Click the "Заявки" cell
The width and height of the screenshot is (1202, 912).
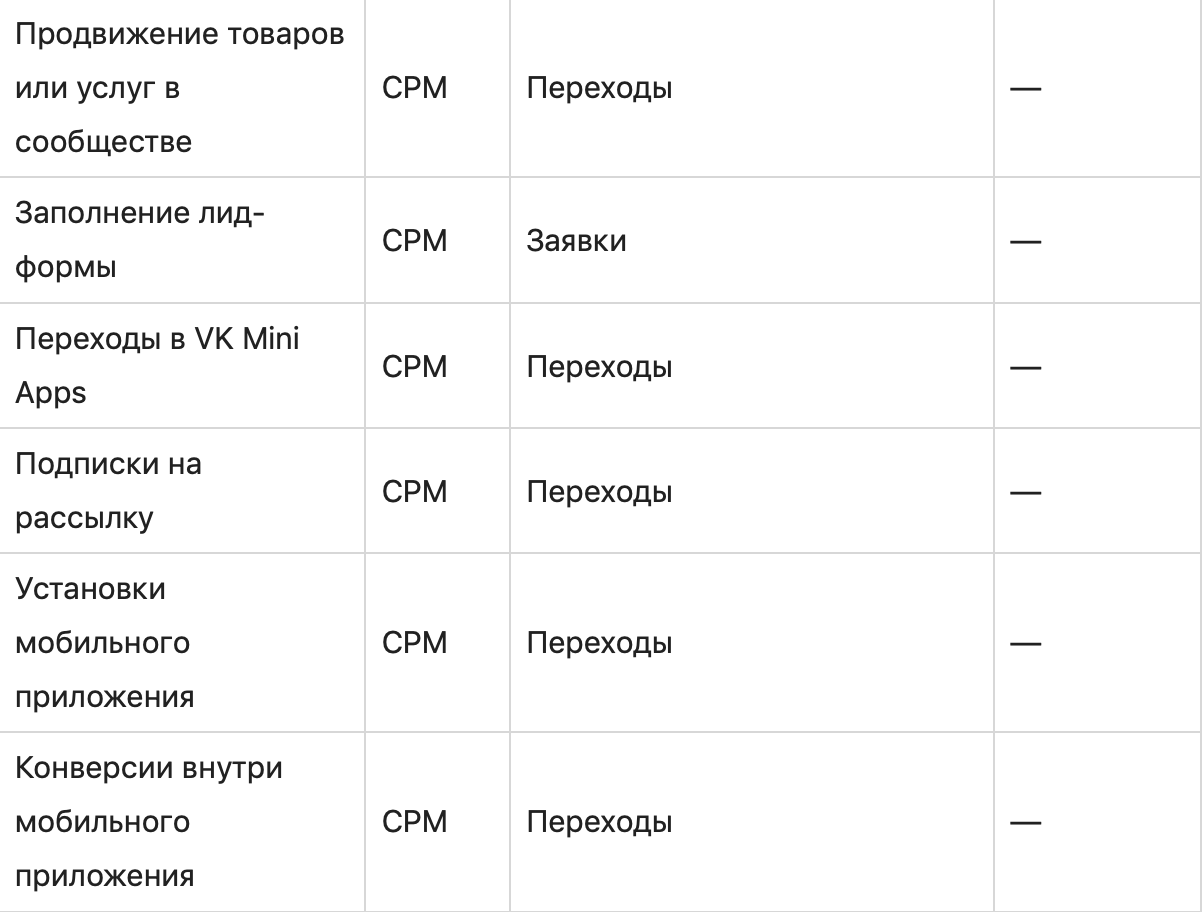(x=576, y=241)
